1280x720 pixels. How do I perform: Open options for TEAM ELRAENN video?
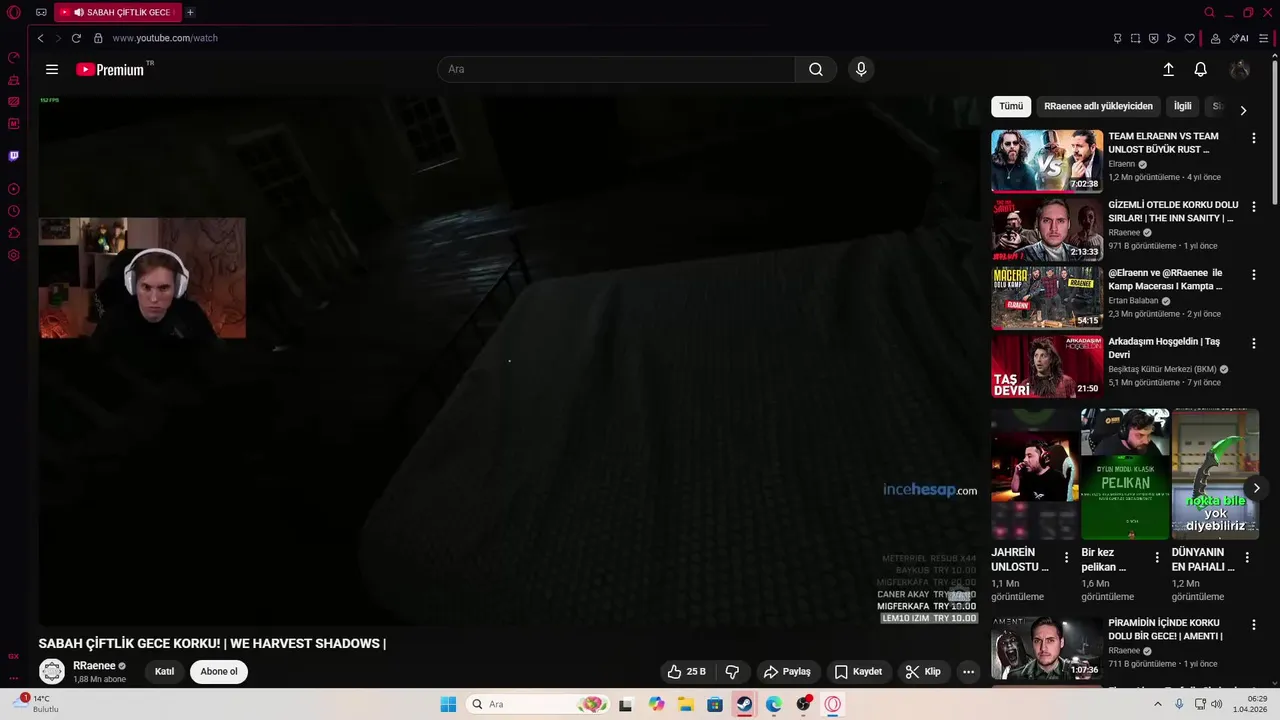coord(1254,138)
